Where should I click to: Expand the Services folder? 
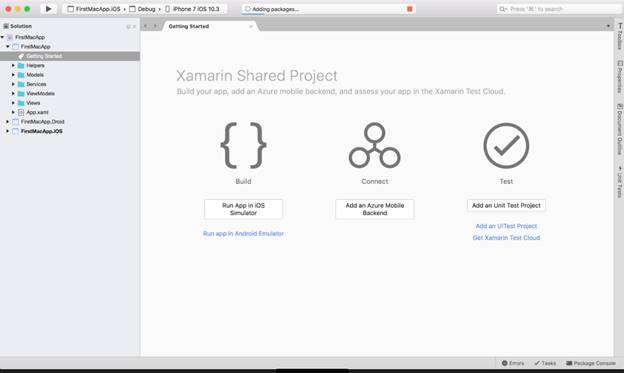tap(13, 84)
